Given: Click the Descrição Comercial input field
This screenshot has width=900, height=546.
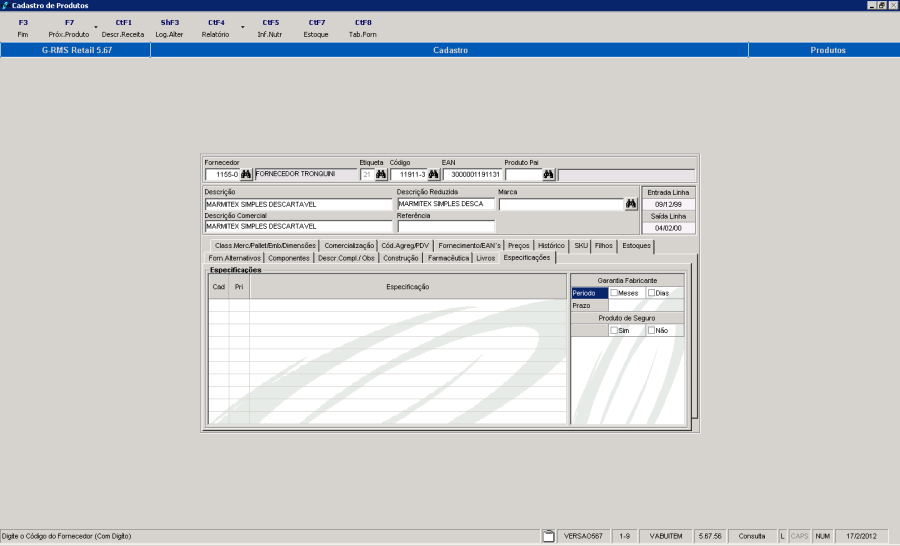Looking at the screenshot, I should tap(298, 226).
